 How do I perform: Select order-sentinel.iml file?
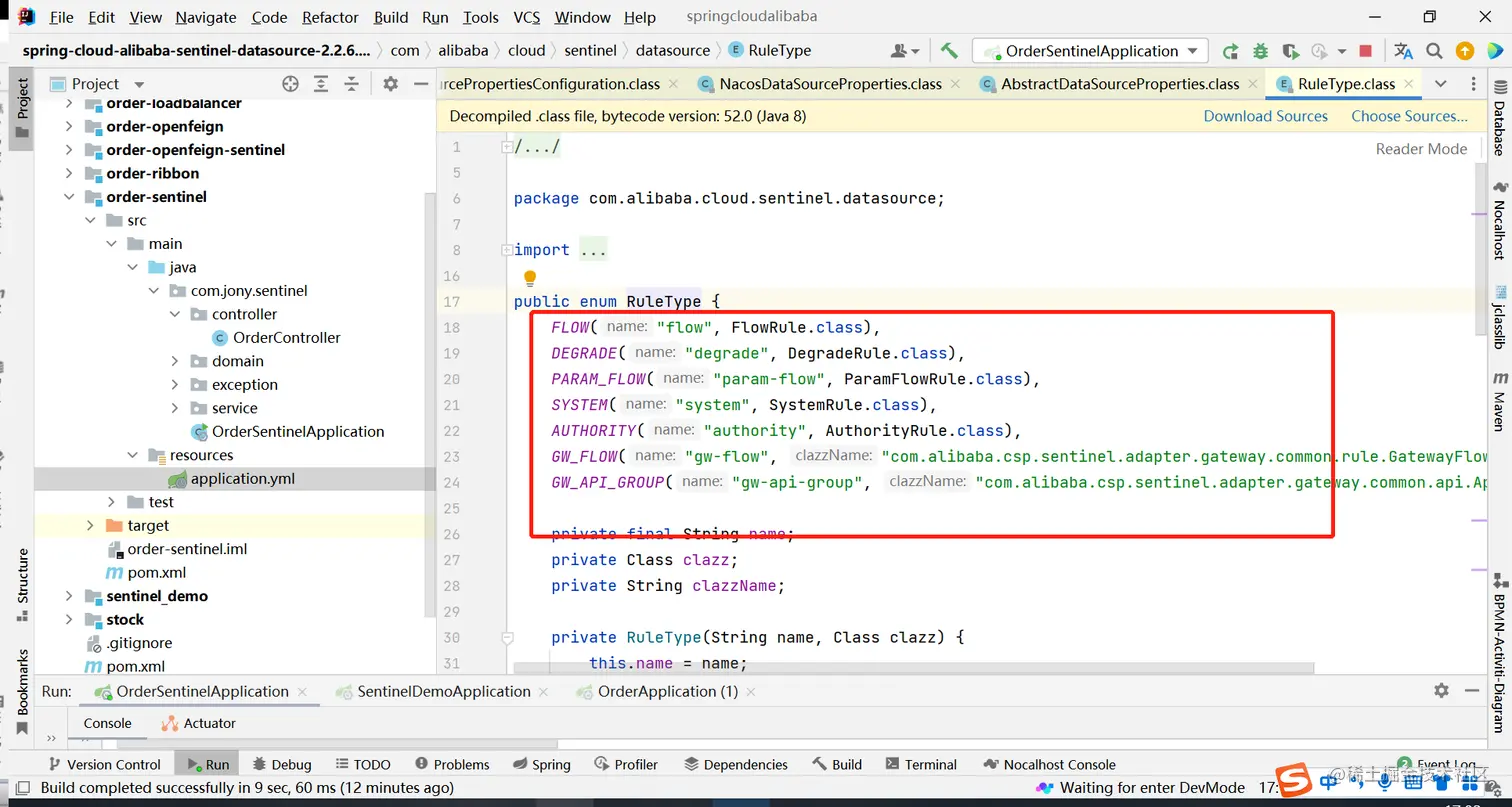(187, 549)
